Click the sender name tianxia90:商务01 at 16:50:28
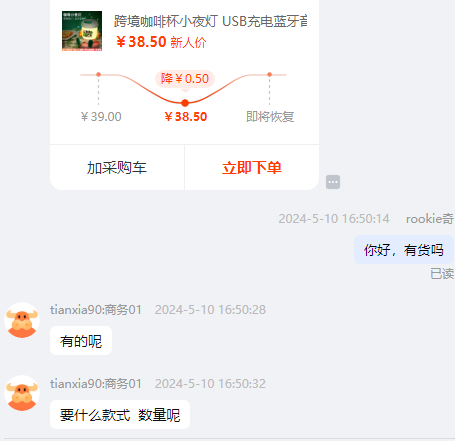 [x=96, y=310]
